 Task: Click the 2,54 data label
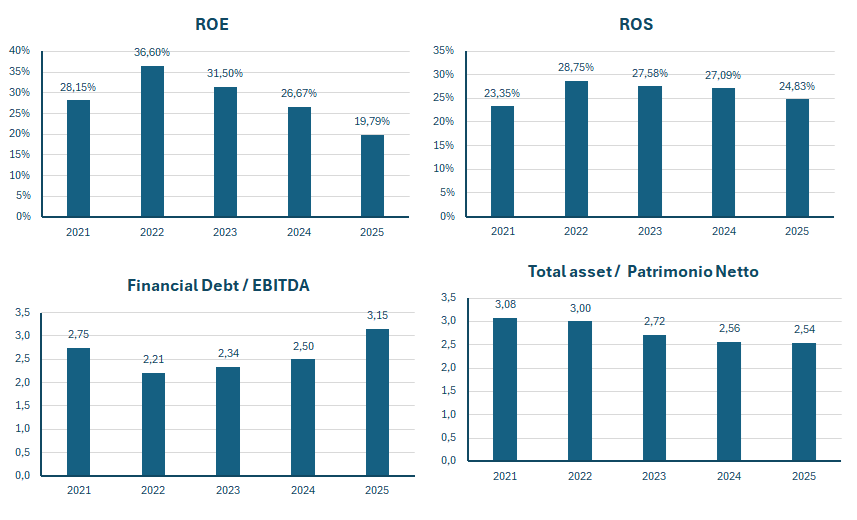(x=804, y=330)
